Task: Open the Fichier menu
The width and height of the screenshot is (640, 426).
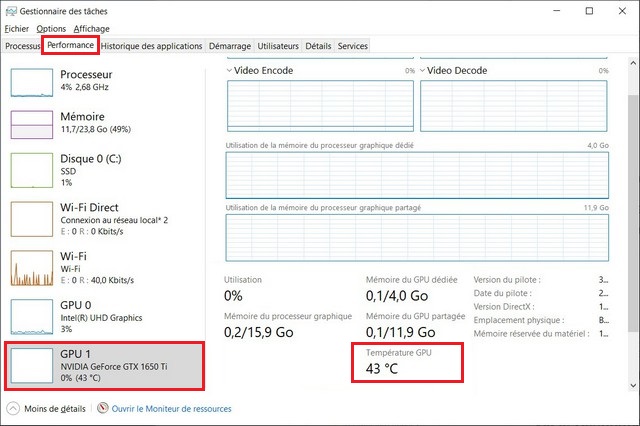Action: click(16, 29)
